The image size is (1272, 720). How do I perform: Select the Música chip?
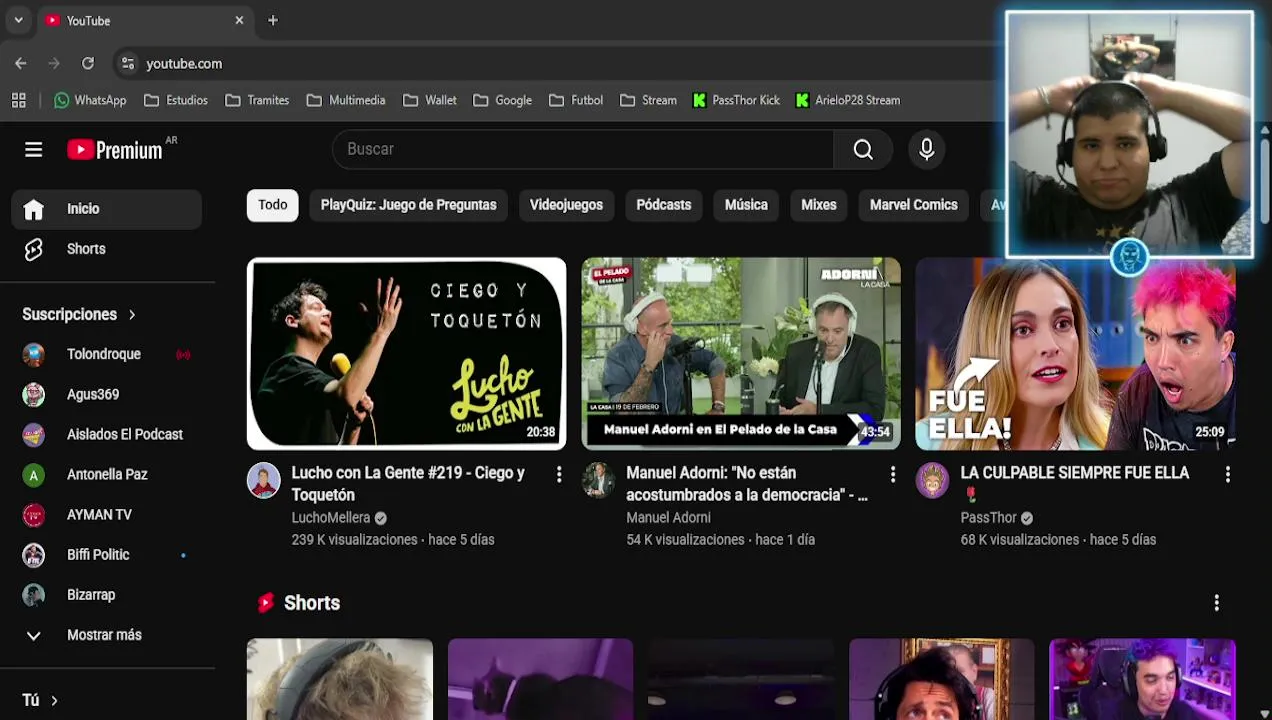746,205
